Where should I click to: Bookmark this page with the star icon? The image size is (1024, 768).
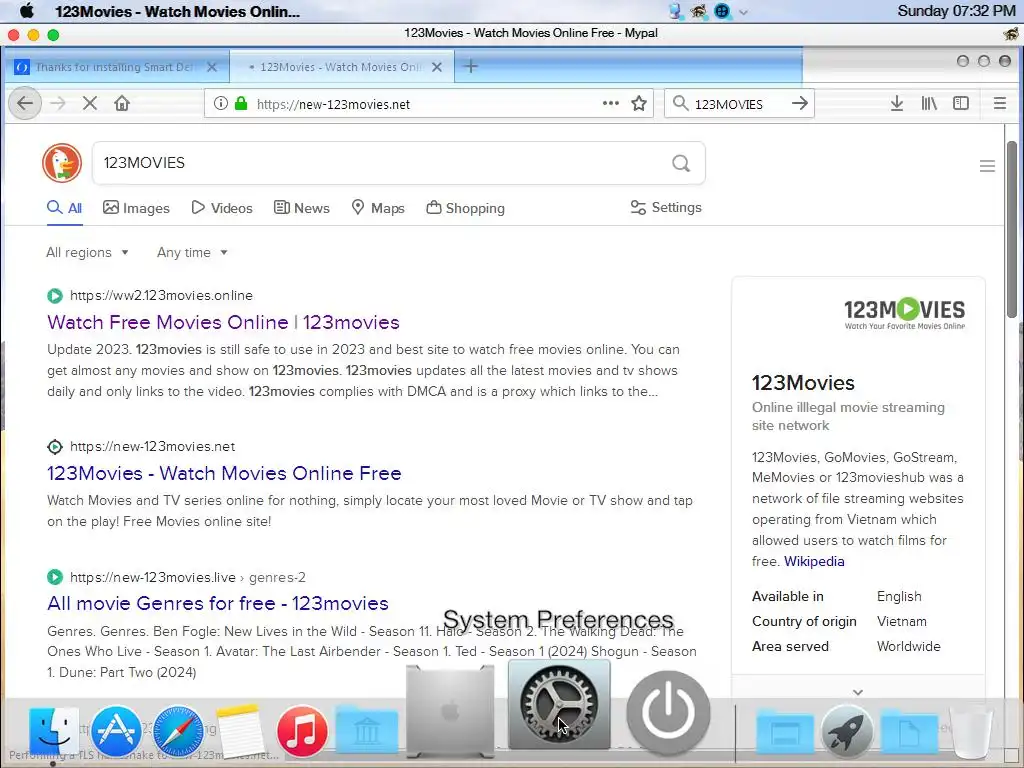coord(639,103)
